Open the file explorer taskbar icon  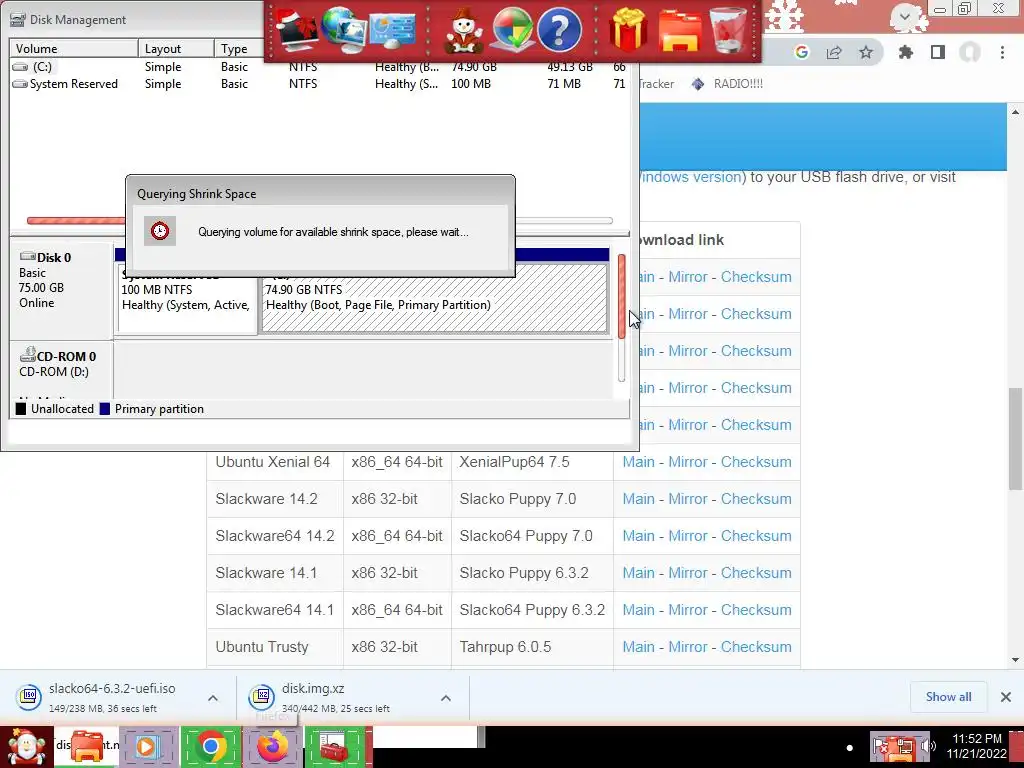point(86,746)
